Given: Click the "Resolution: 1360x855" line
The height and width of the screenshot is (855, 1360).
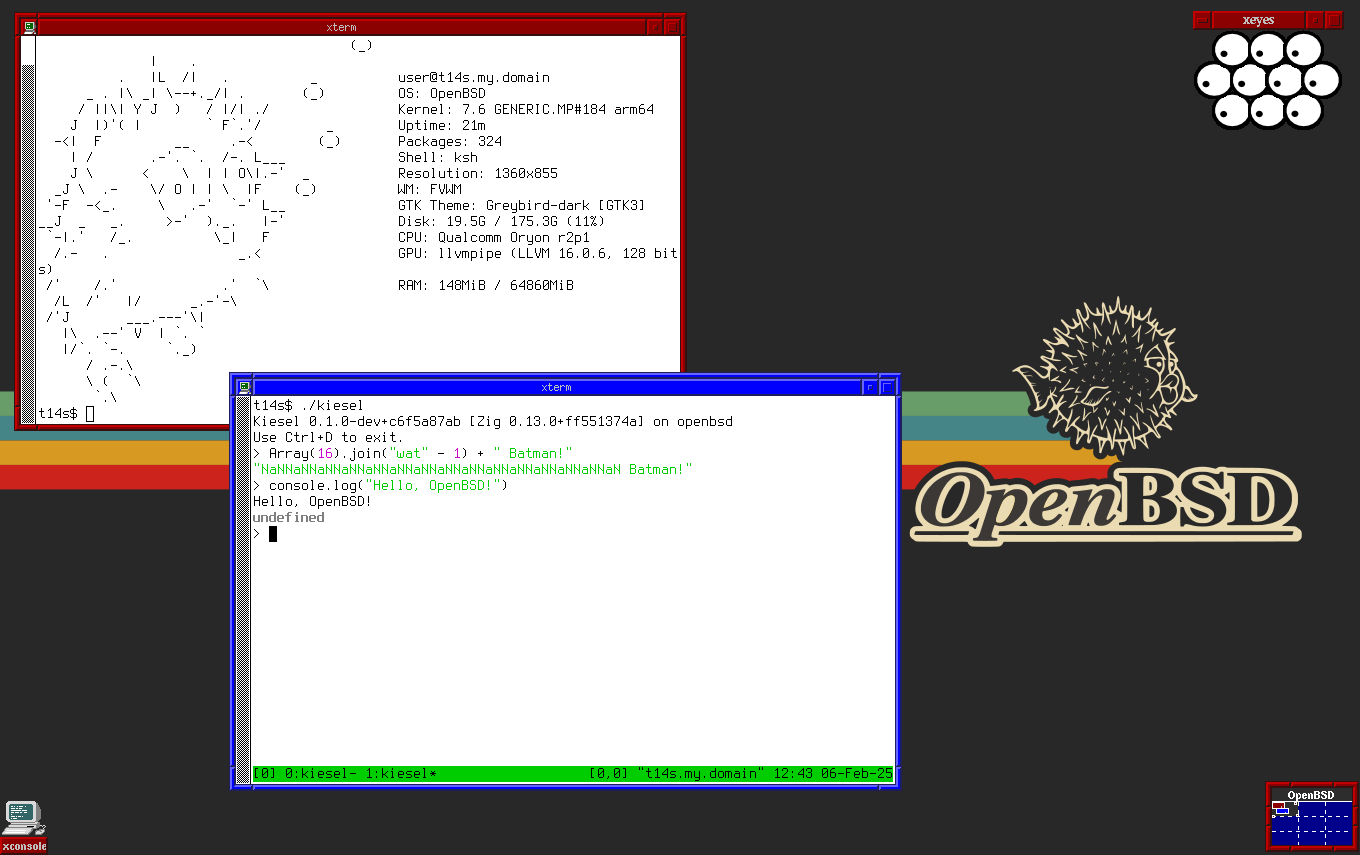Looking at the screenshot, I should 478,173.
